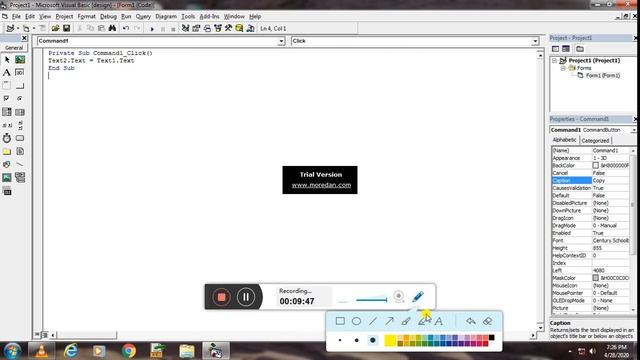Image resolution: width=640 pixels, height=360 pixels.
Task: Choose the smallest pen size dot
Action: [340, 340]
